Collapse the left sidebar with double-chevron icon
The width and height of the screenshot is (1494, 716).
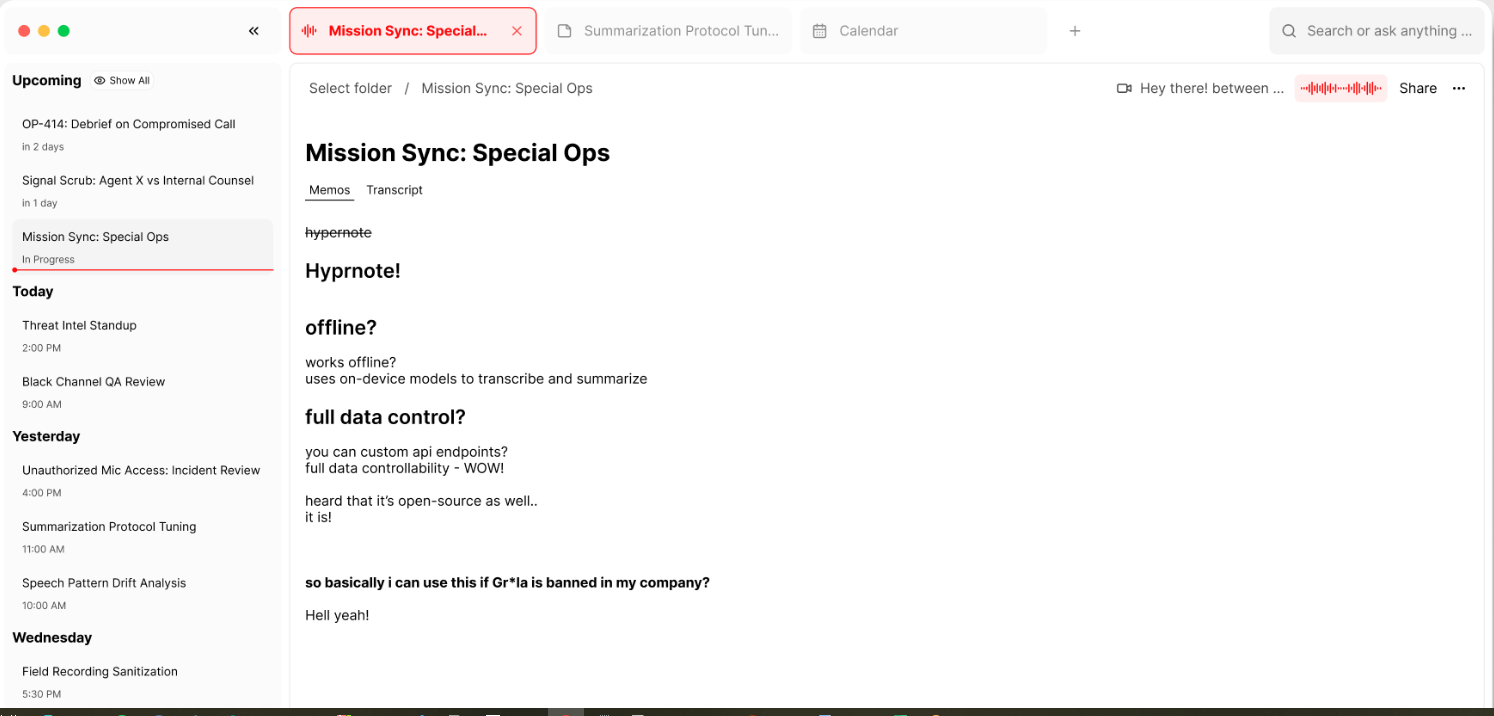click(x=254, y=31)
